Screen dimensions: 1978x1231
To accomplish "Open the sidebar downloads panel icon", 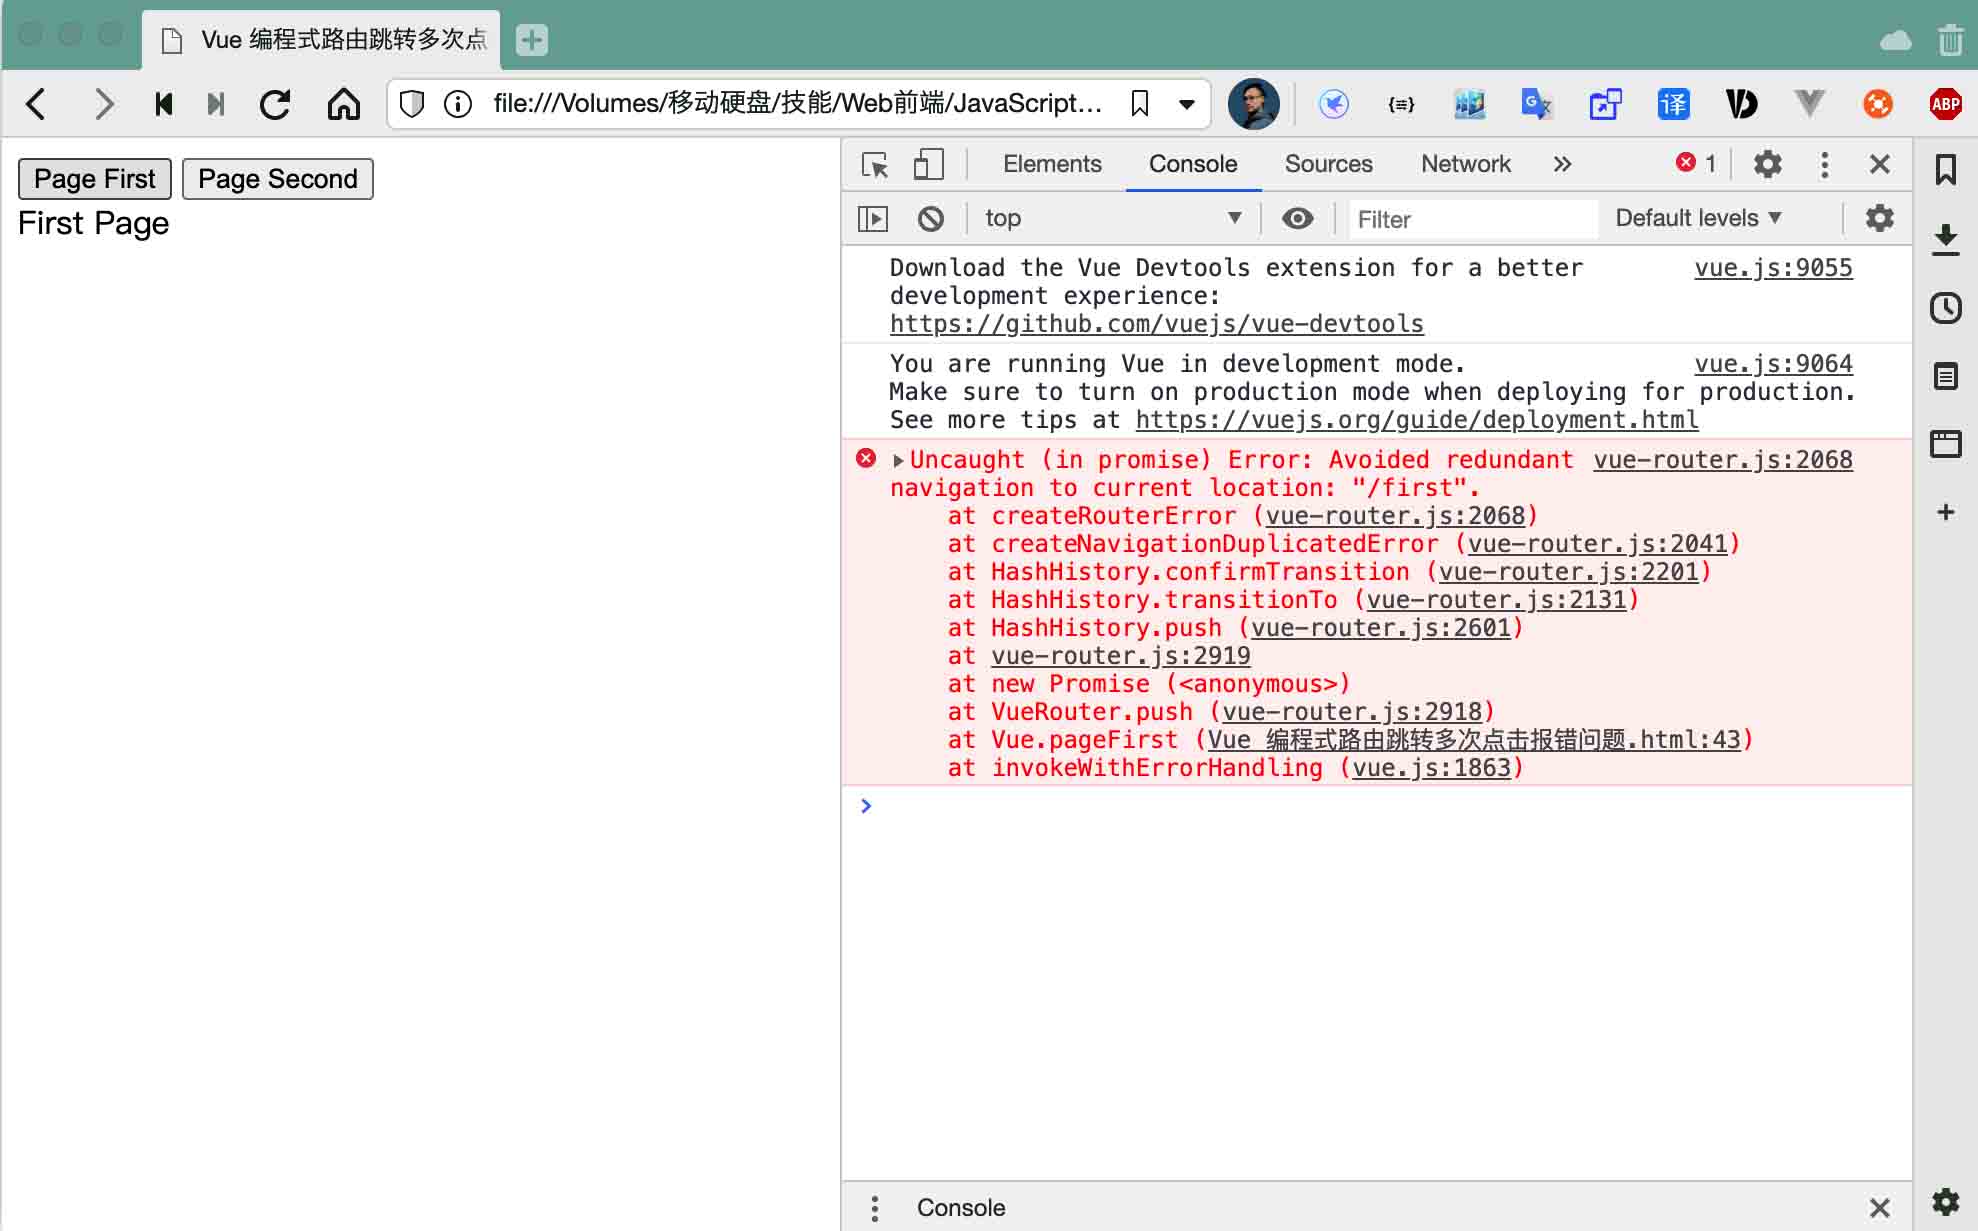I will tap(1945, 240).
